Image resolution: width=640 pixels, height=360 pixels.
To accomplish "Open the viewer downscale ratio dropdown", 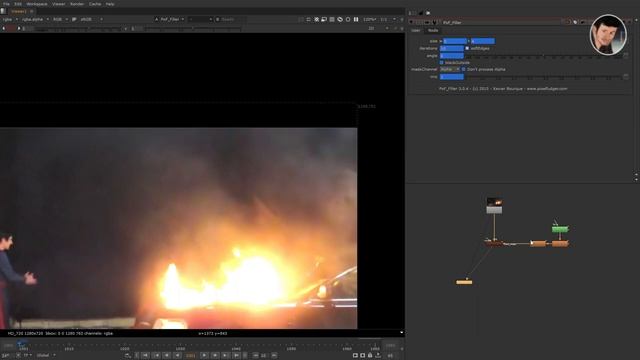I will coord(388,19).
